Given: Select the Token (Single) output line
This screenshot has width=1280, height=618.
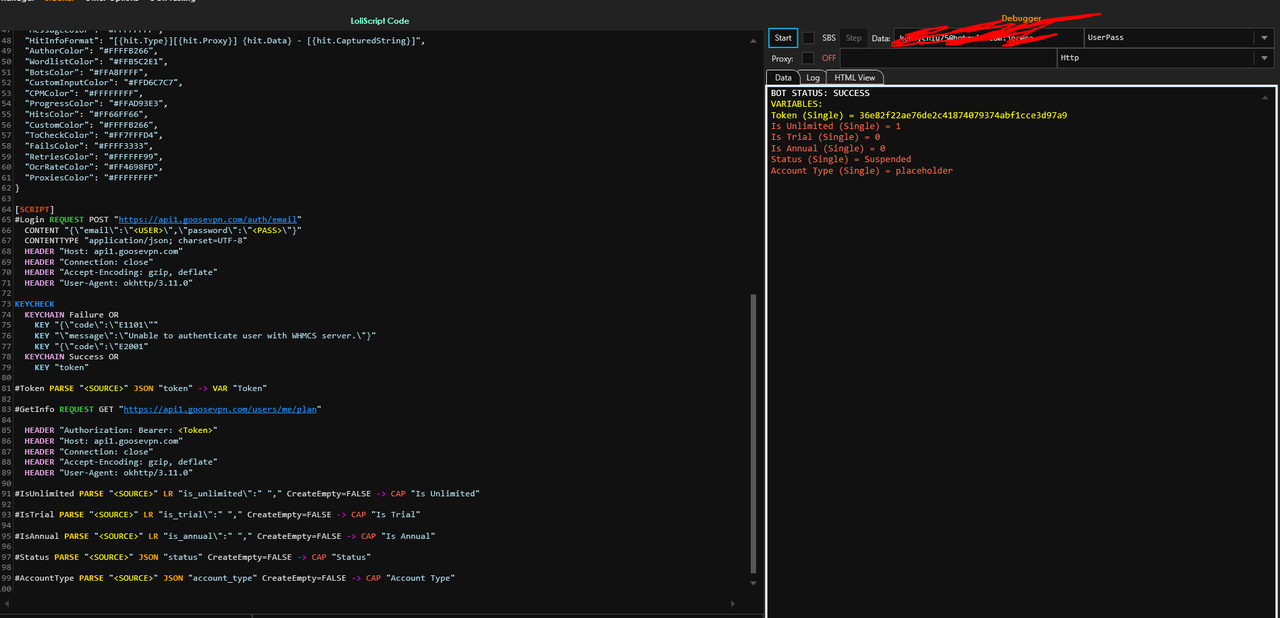Looking at the screenshot, I should click(918, 115).
